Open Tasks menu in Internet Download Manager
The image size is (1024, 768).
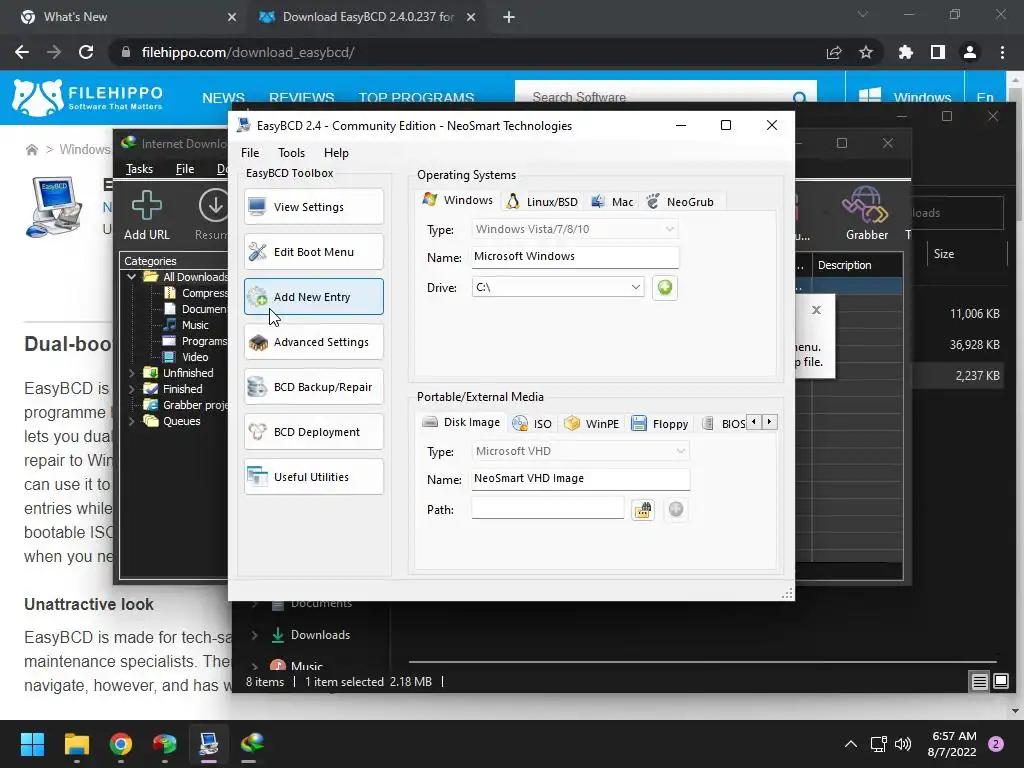tap(139, 169)
